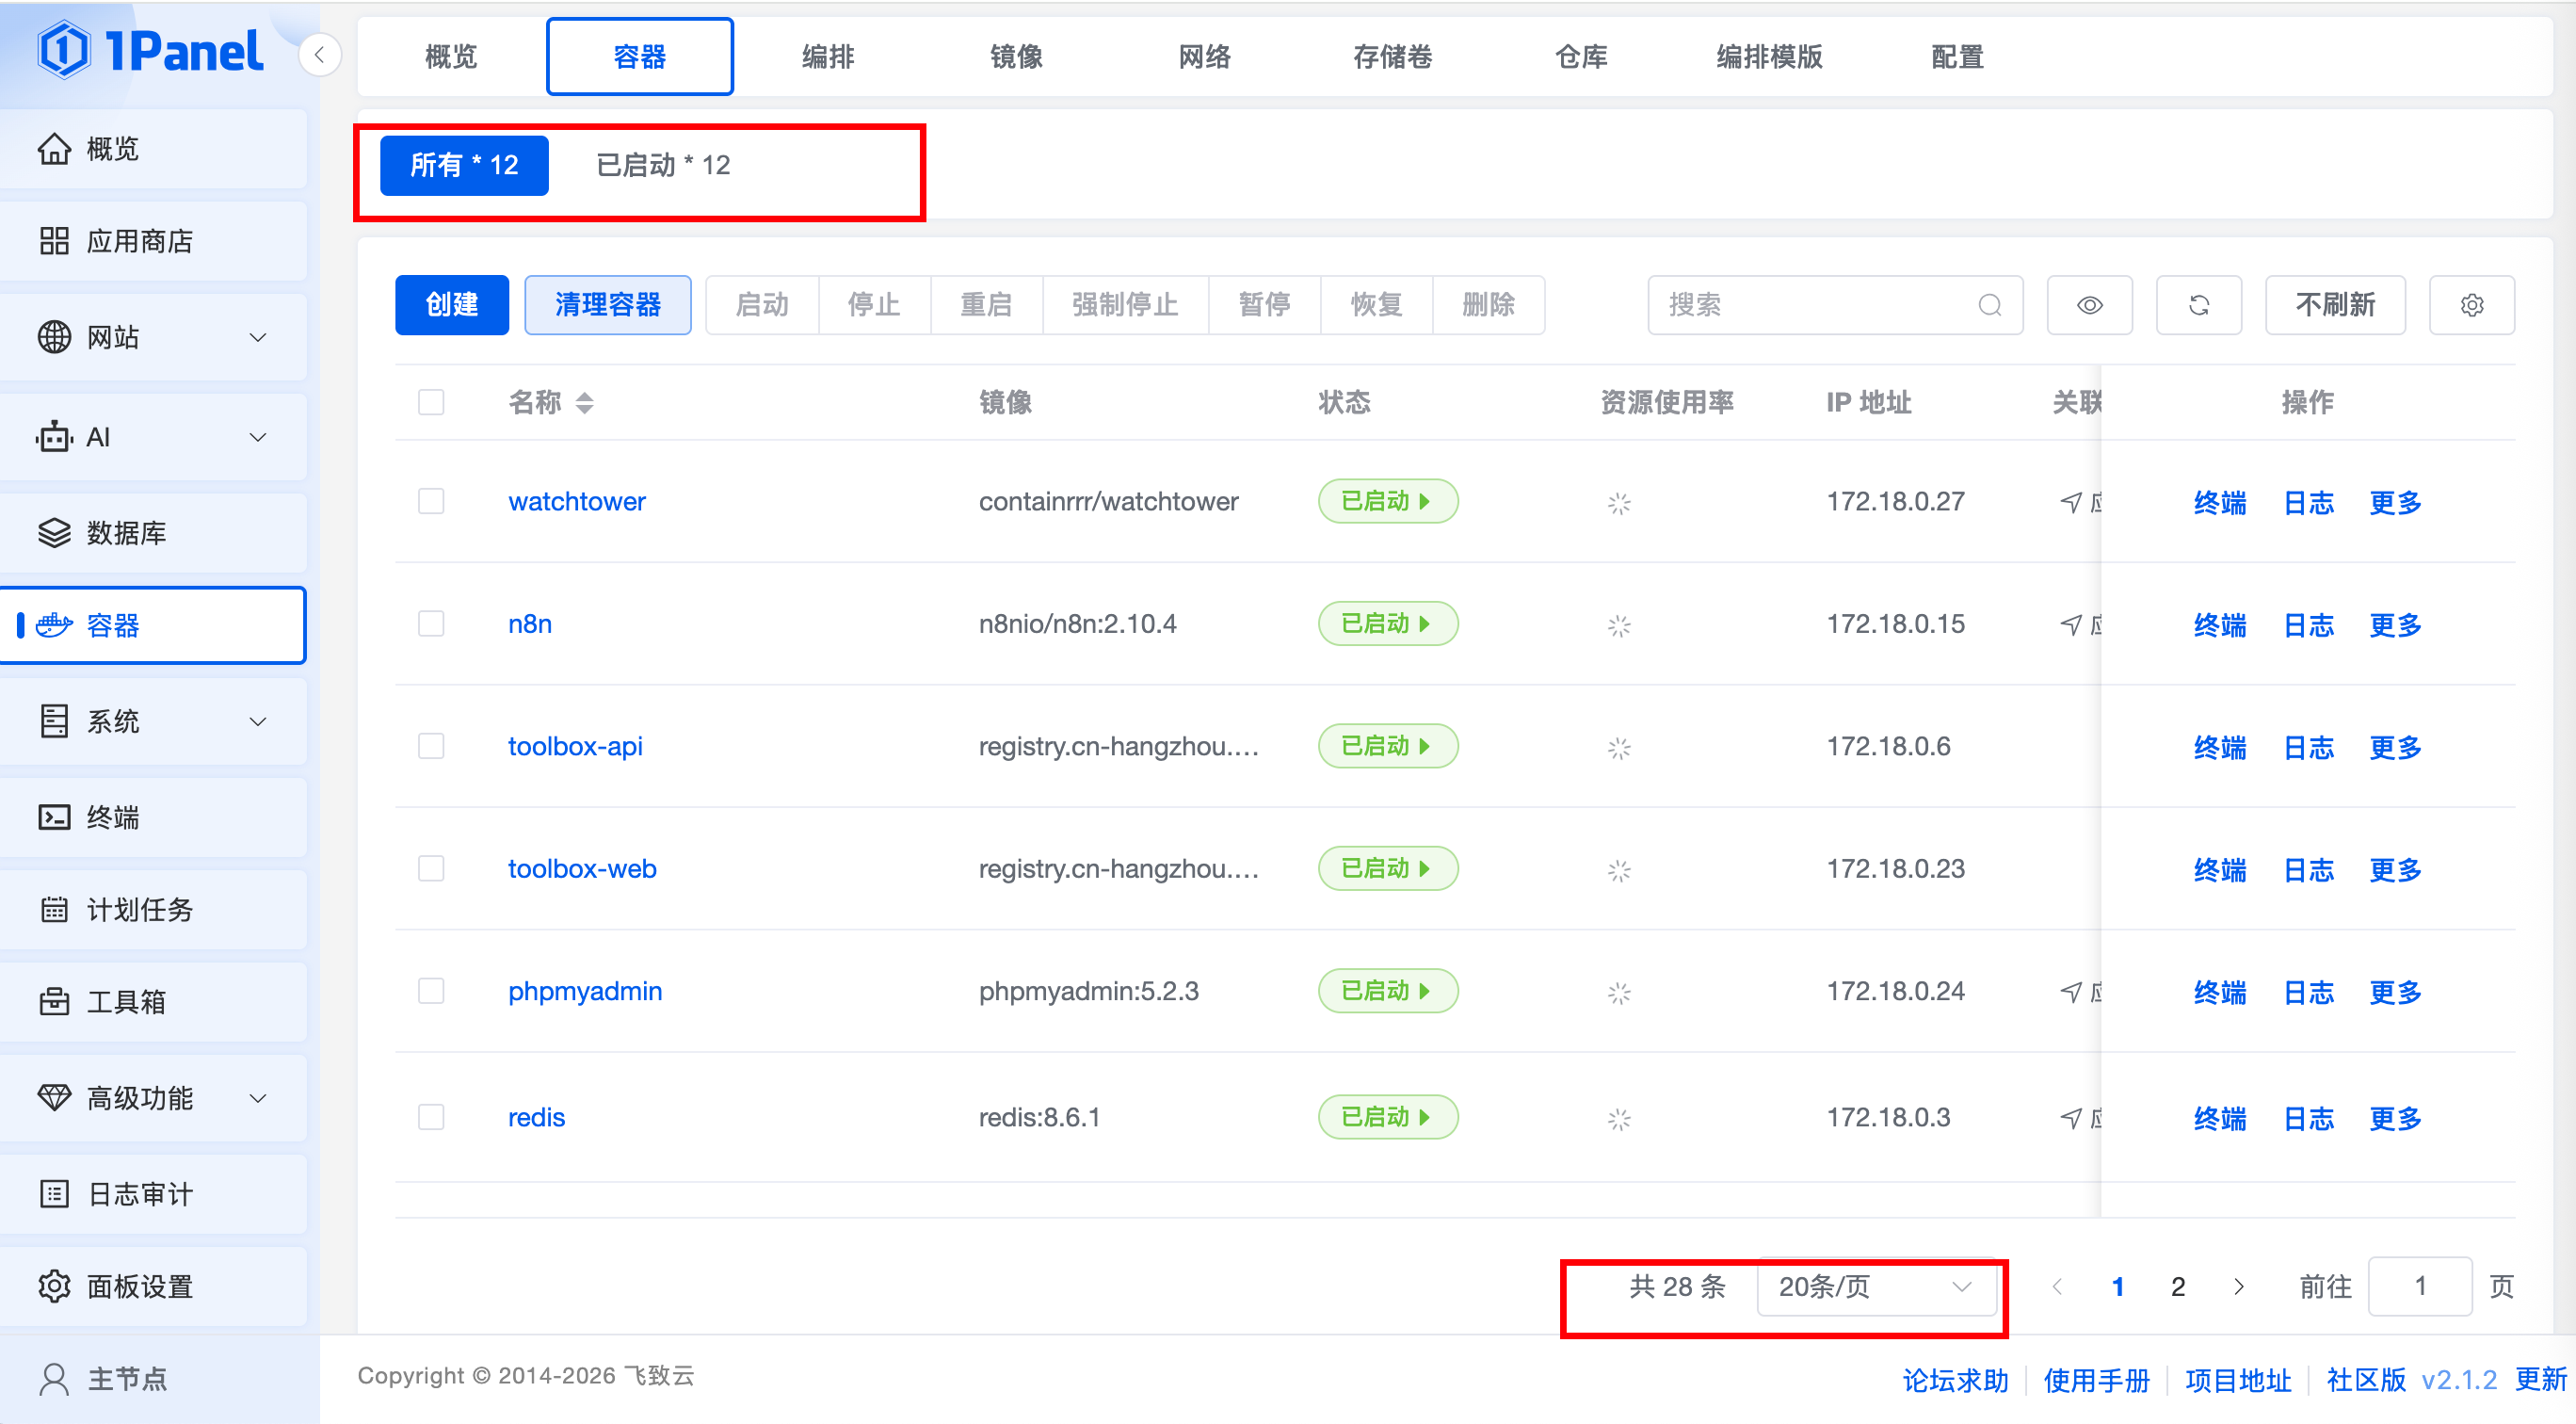Toggle the eye visibility button in toolbar
The height and width of the screenshot is (1424, 2576).
pos(2089,305)
